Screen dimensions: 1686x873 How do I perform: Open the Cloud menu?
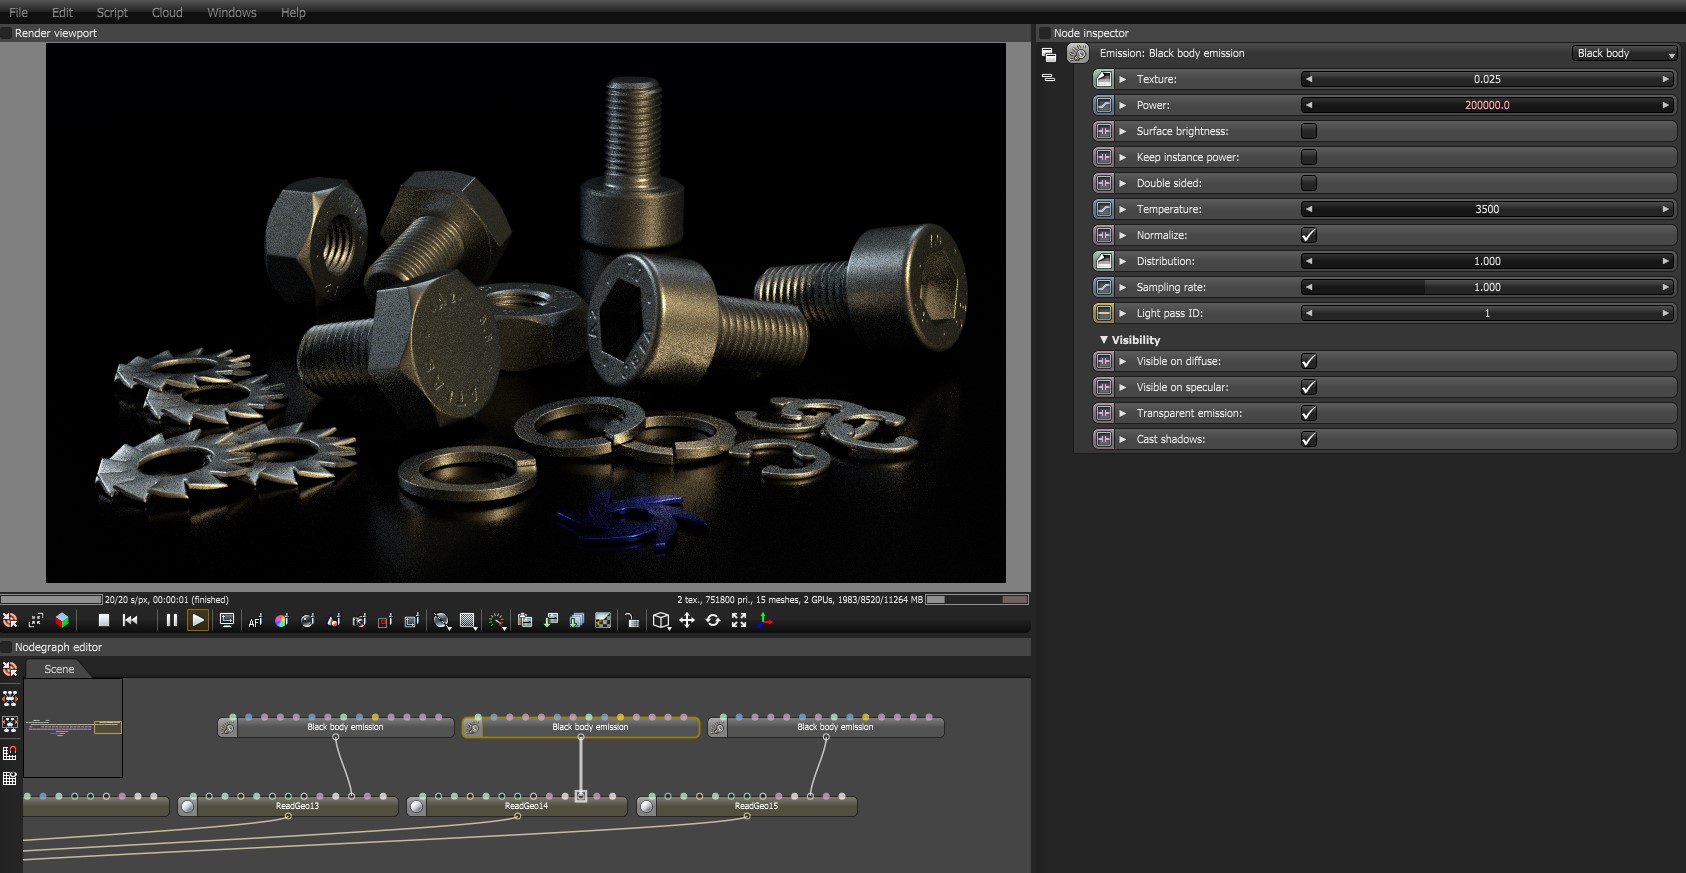click(167, 12)
